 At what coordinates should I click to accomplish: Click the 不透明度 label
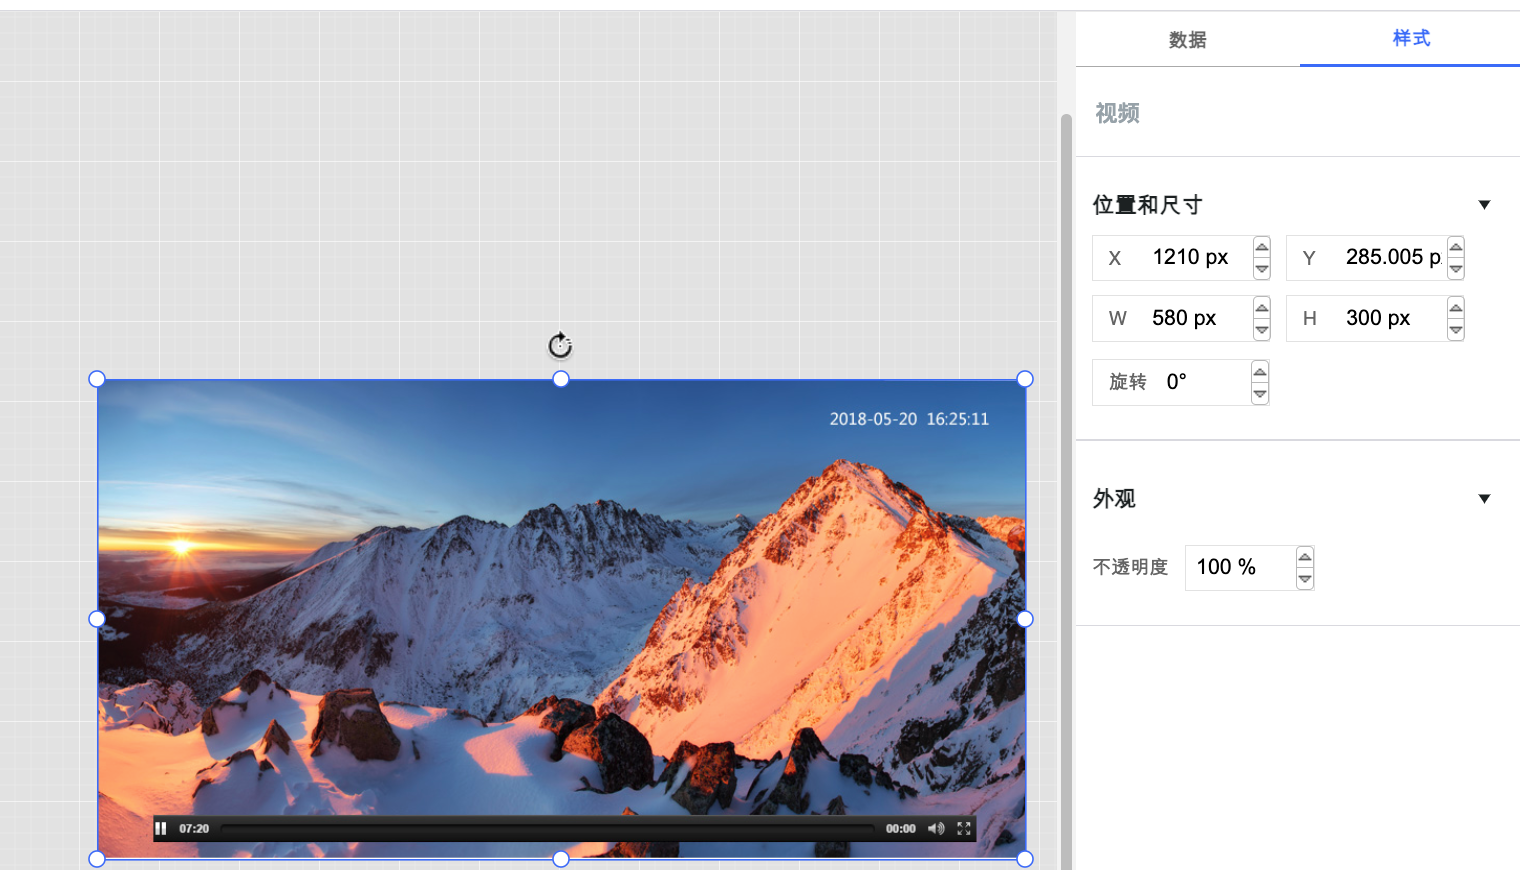[1130, 567]
